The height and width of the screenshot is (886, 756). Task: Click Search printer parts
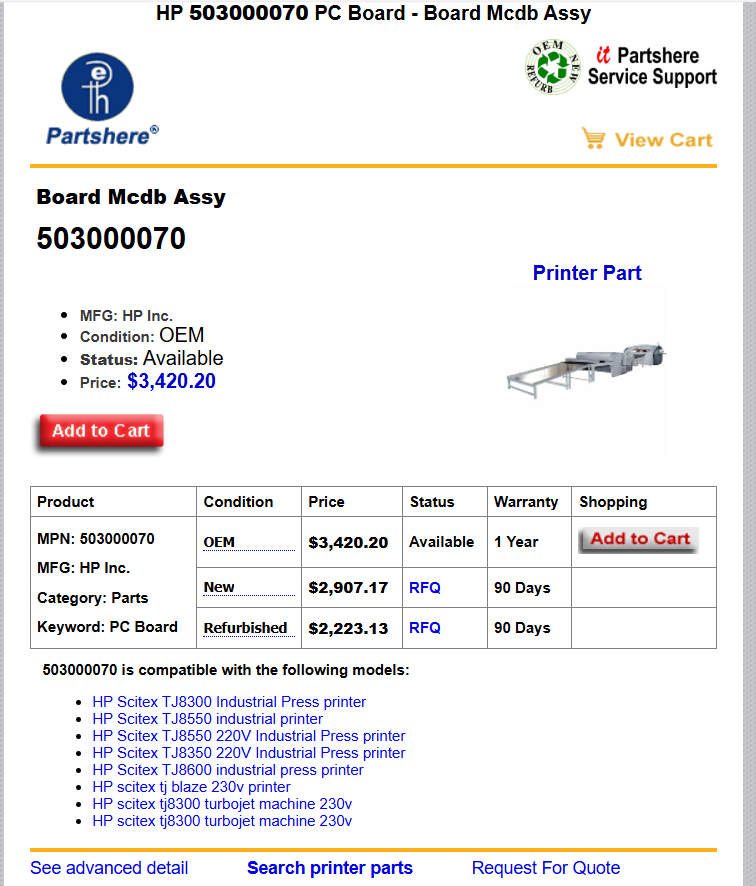[330, 868]
